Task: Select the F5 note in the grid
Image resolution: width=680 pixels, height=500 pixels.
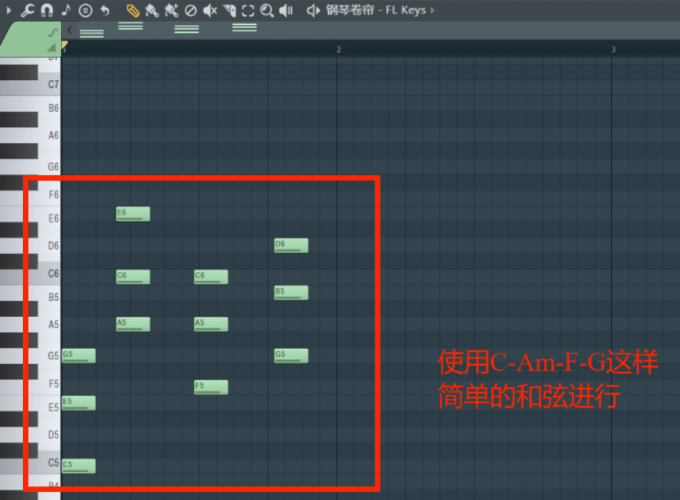Action: tap(211, 387)
